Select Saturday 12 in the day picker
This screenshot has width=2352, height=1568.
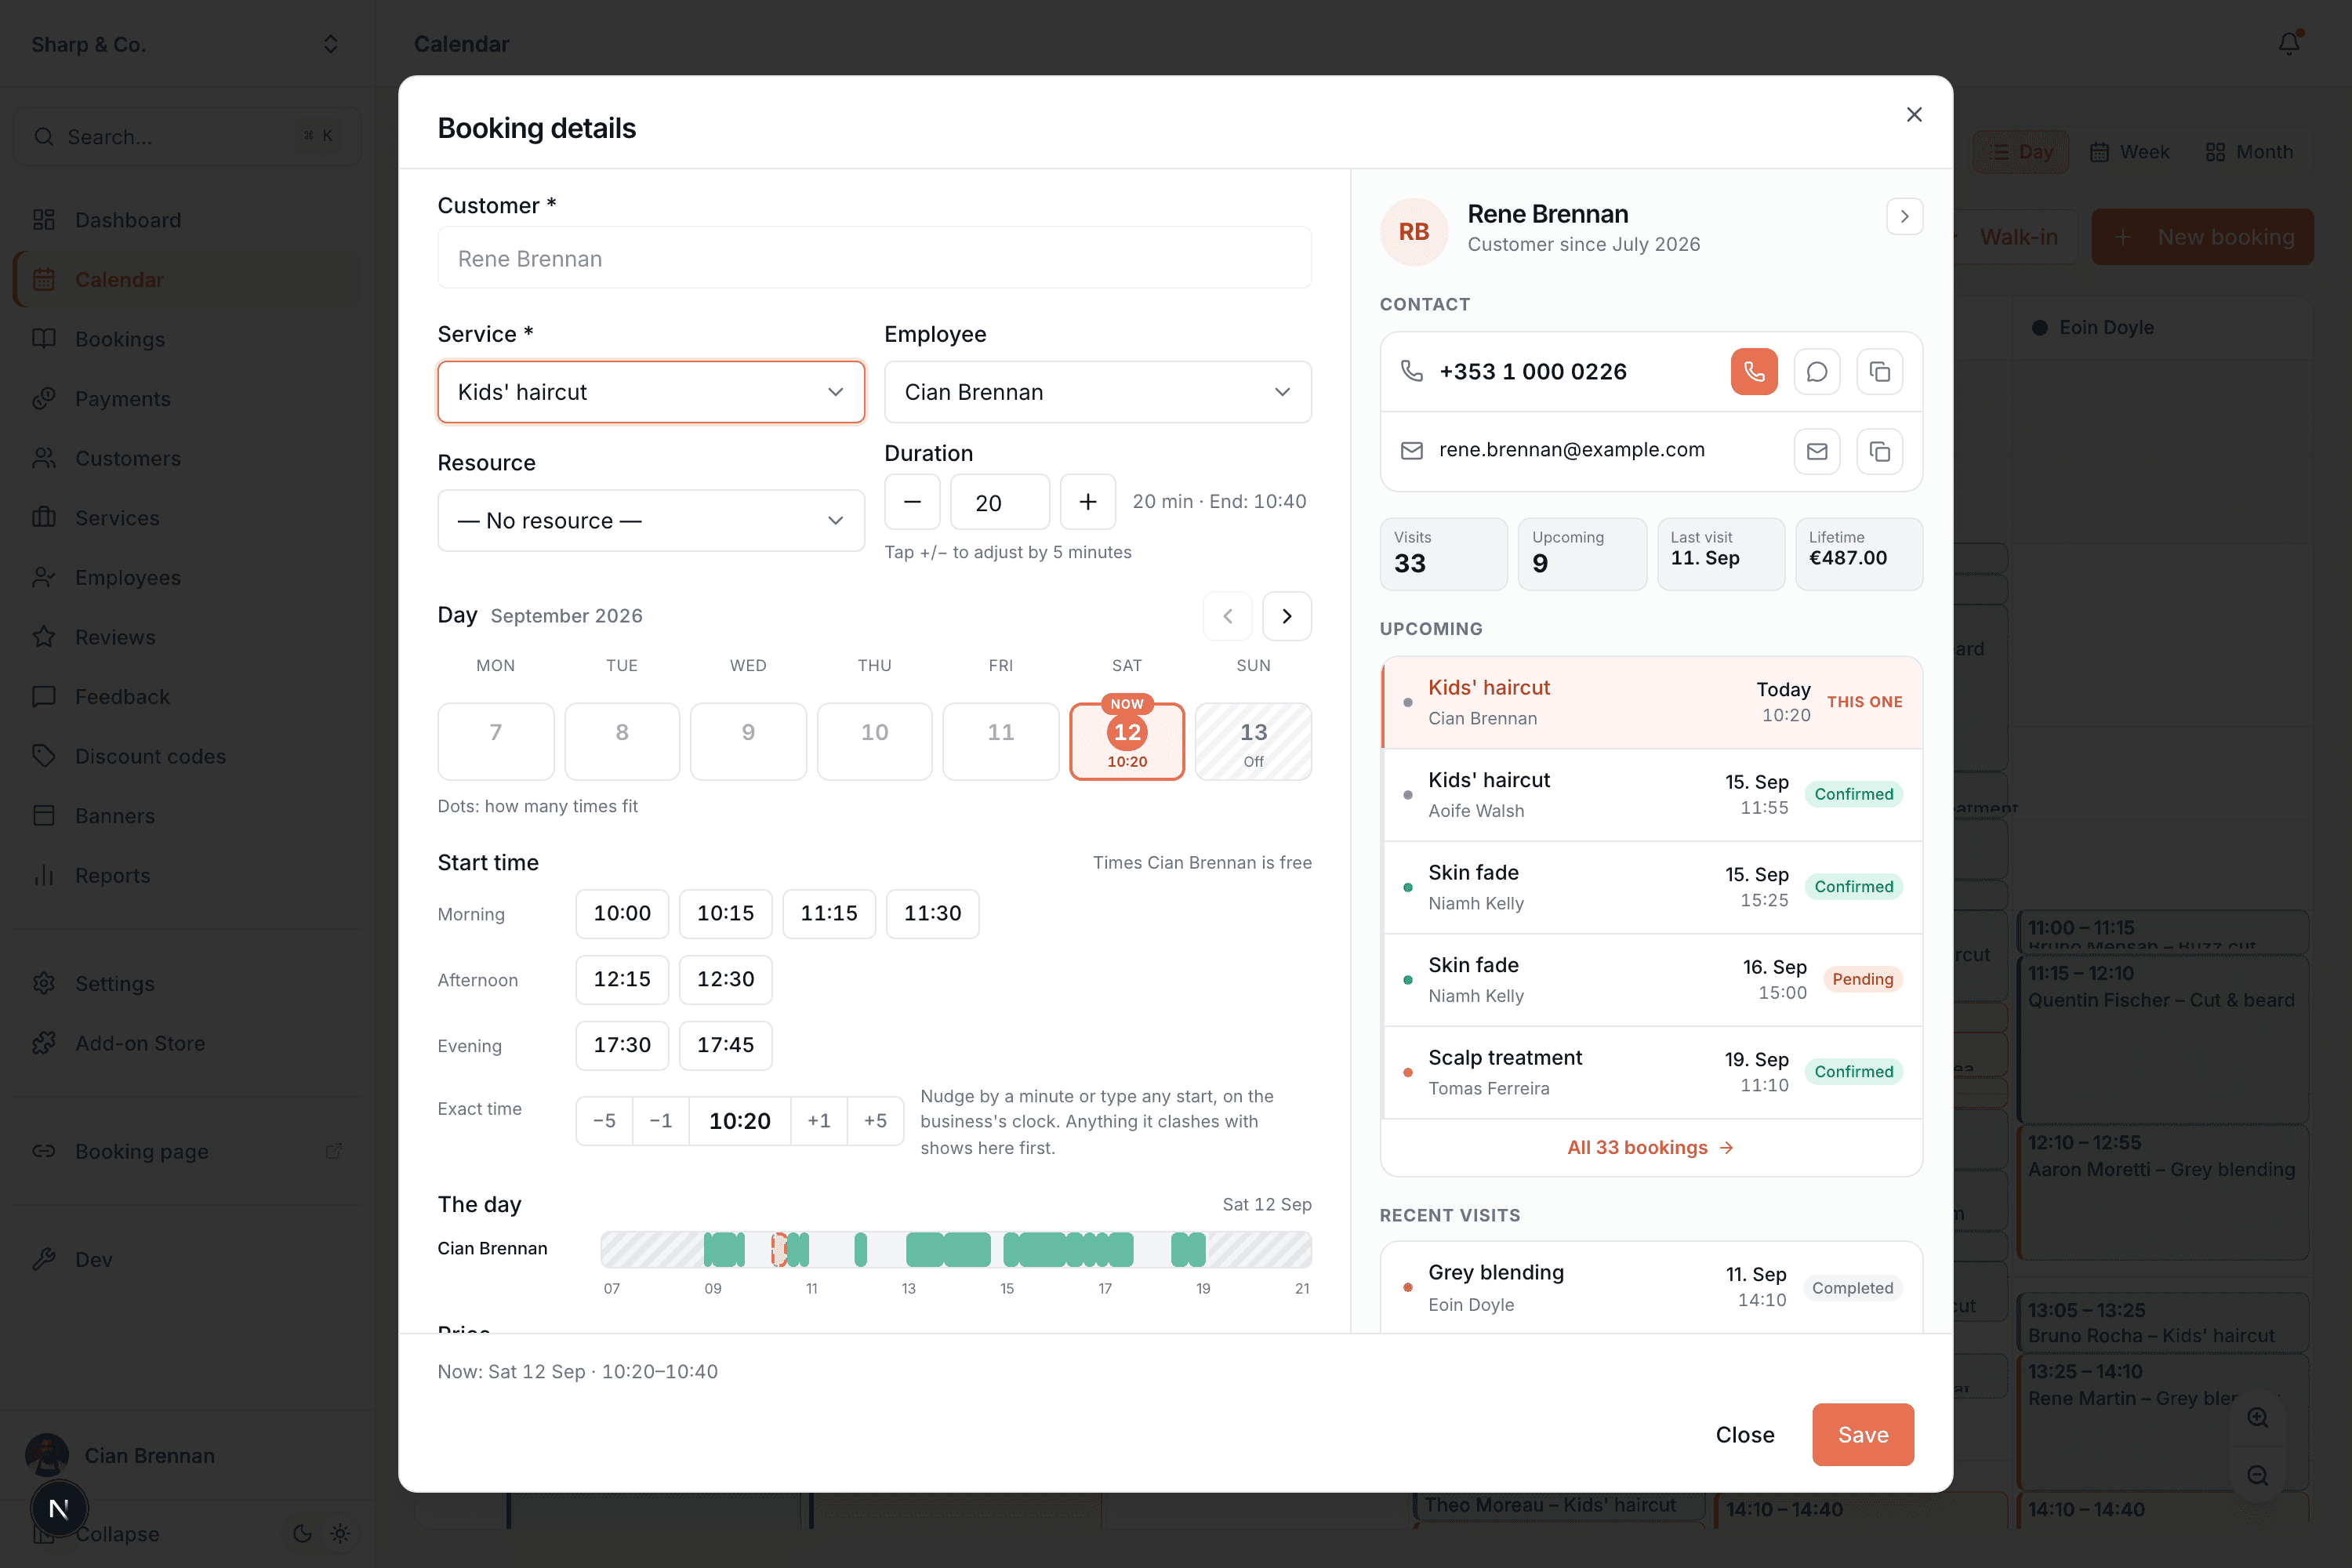click(1127, 741)
